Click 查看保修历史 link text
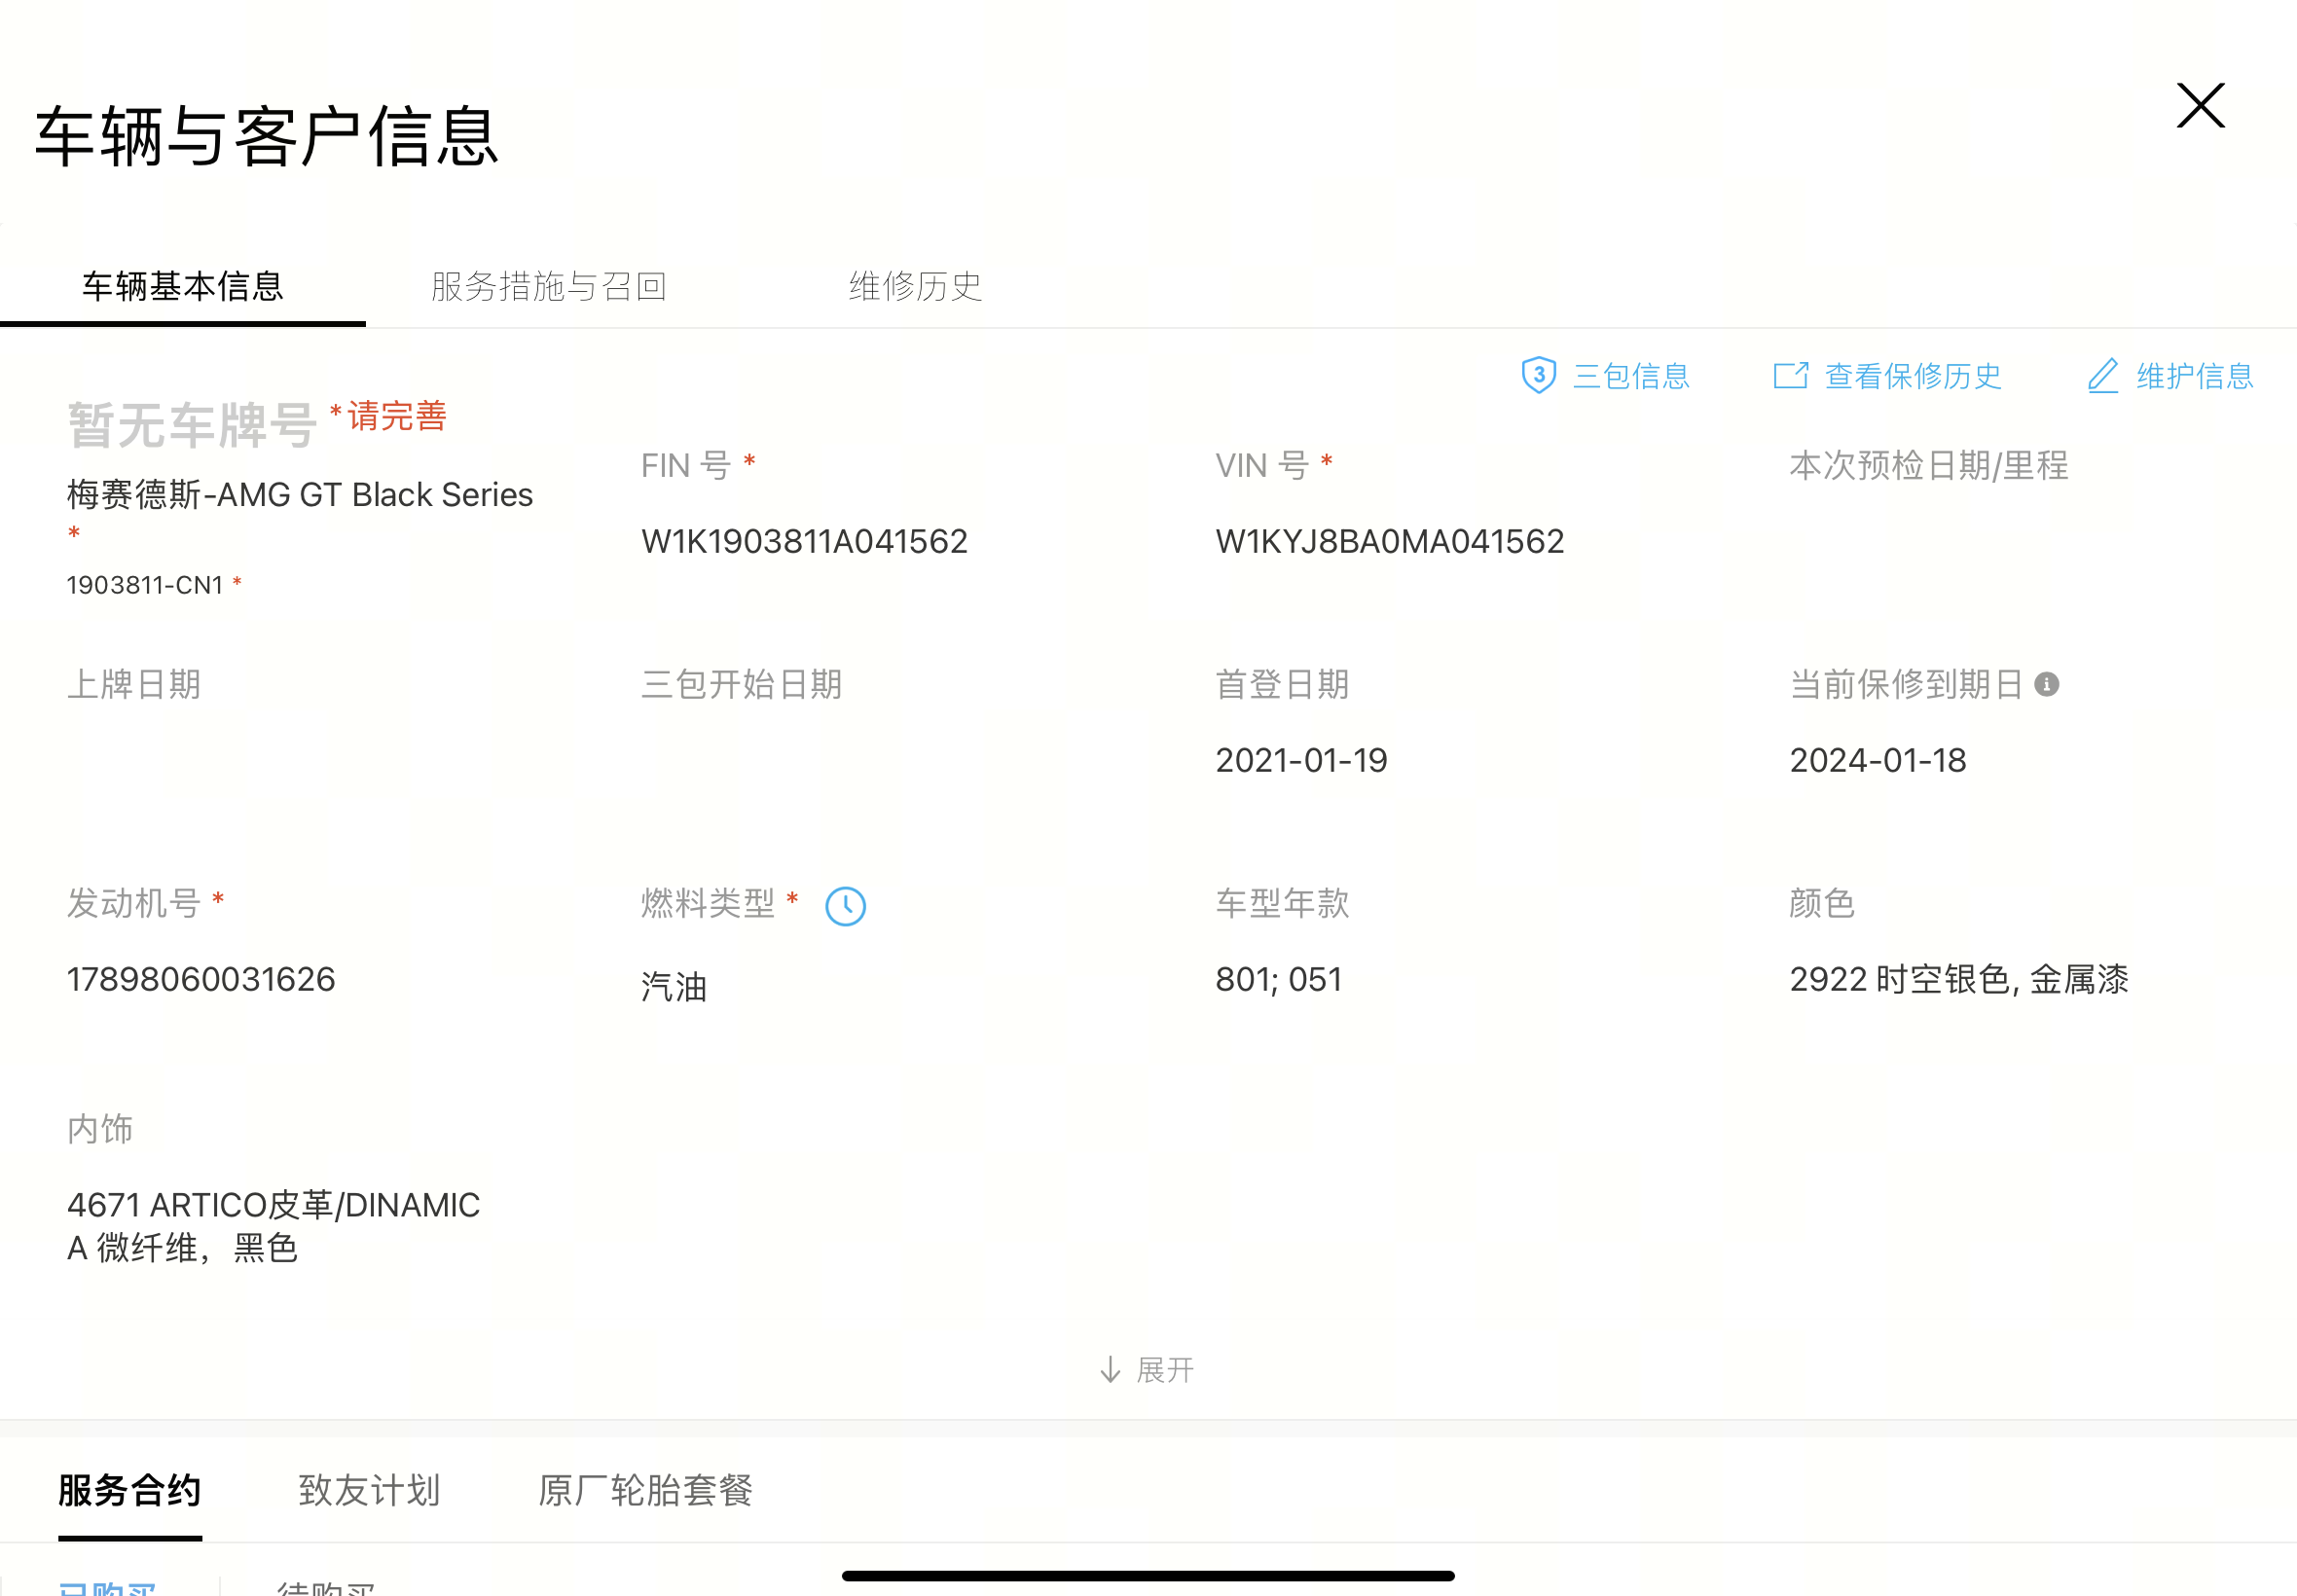The height and width of the screenshot is (1596, 2297). (1912, 376)
